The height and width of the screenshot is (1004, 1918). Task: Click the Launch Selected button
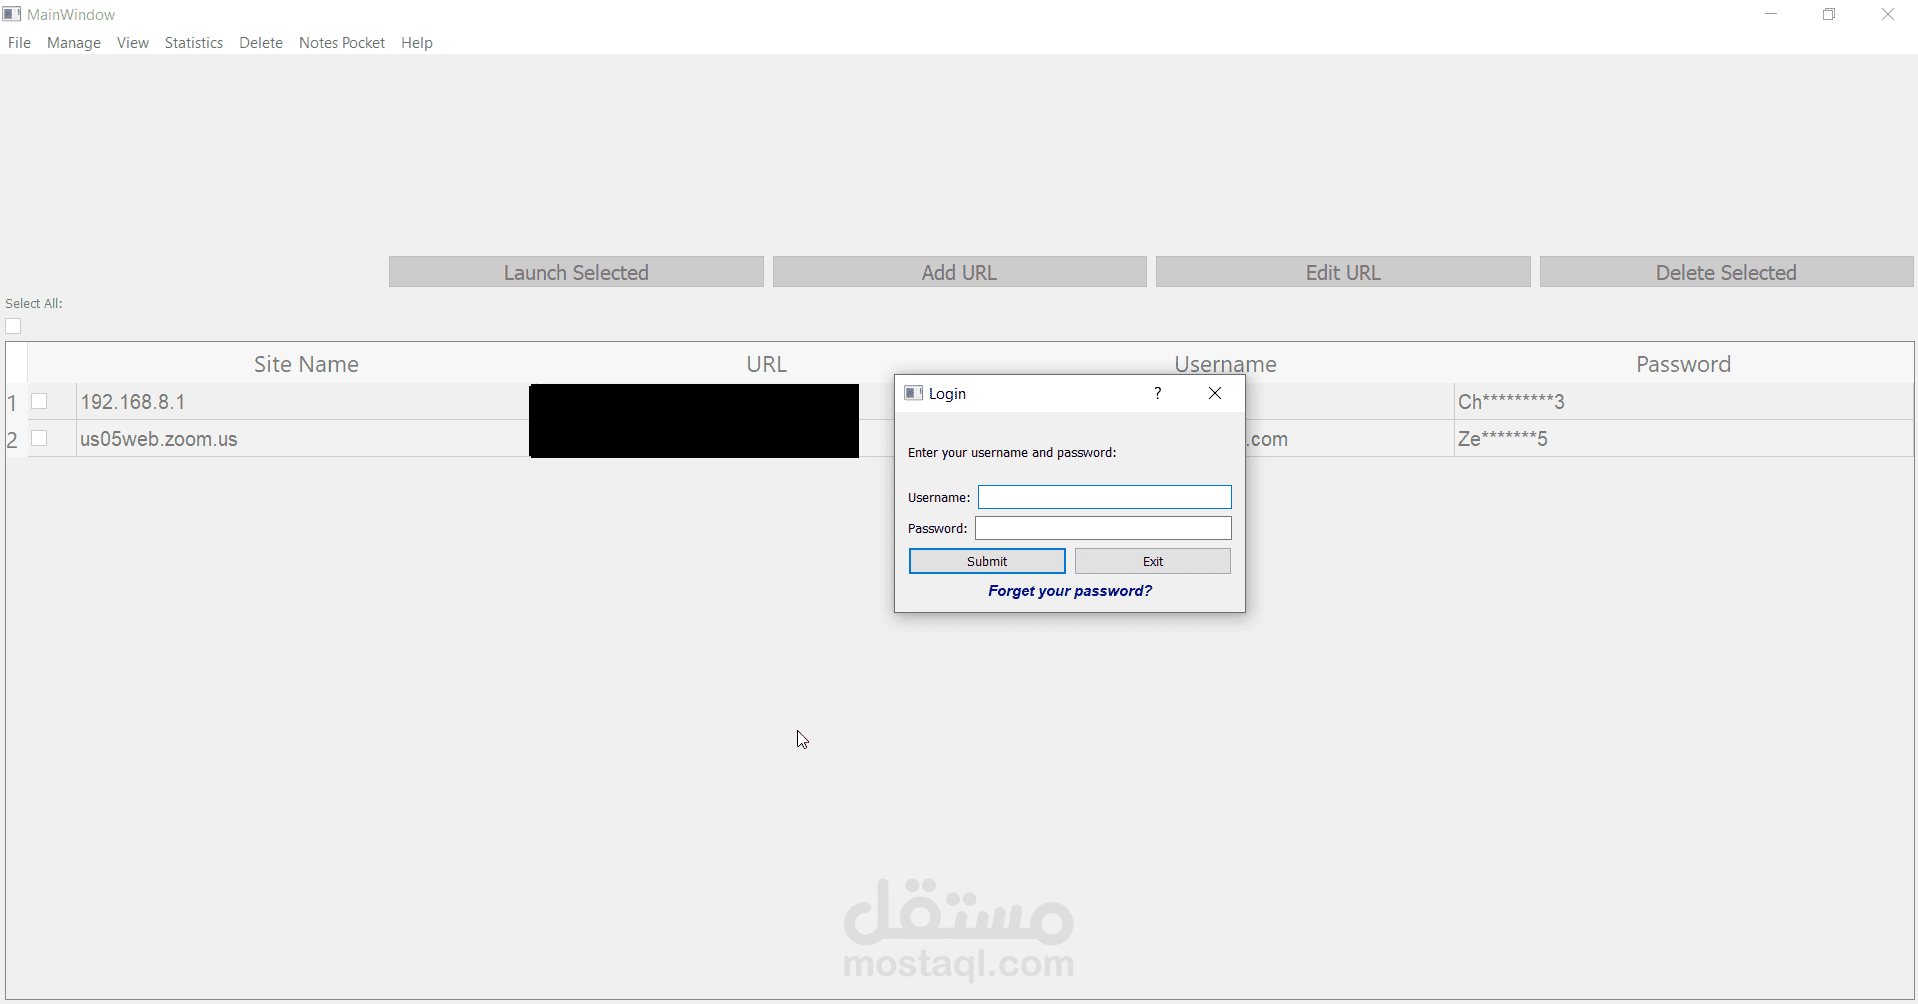[576, 272]
